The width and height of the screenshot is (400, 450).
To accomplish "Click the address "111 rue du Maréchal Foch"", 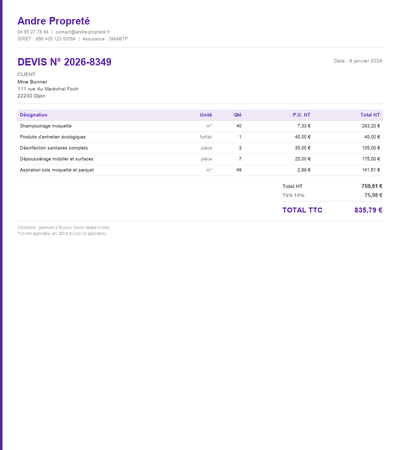I will click(x=48, y=89).
